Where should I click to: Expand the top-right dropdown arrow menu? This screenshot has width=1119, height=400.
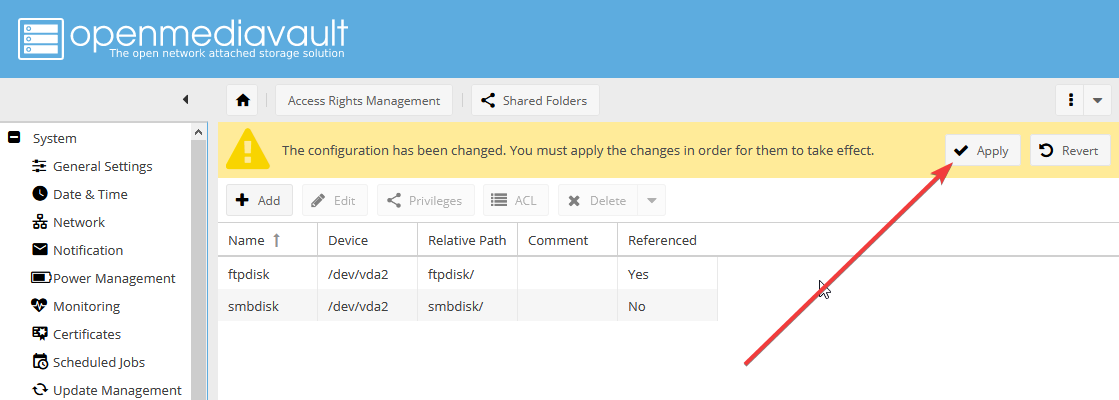[x=1097, y=100]
